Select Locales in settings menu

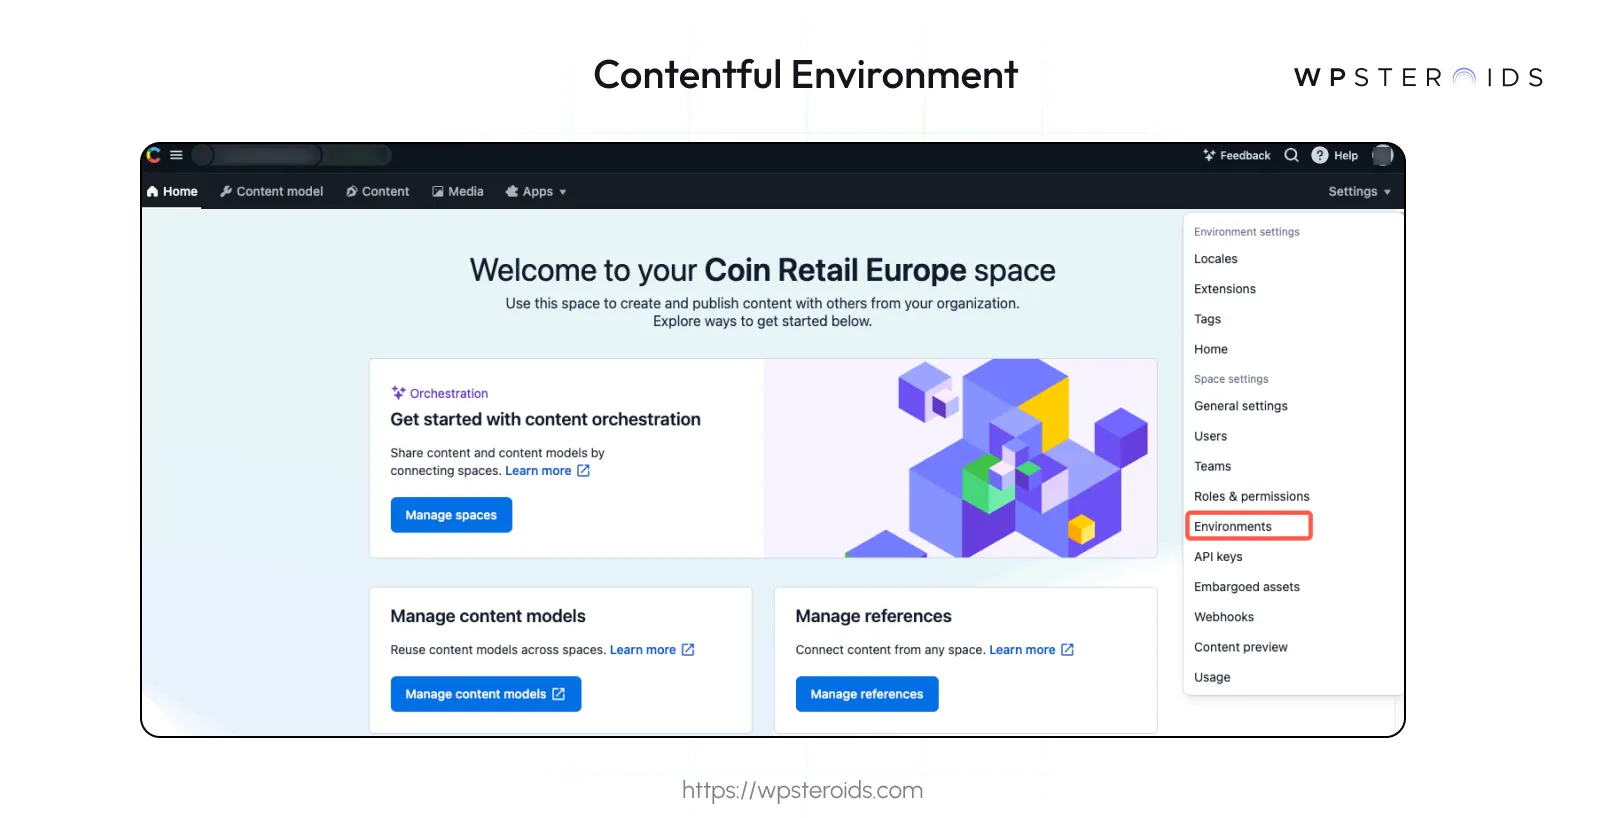1215,259
